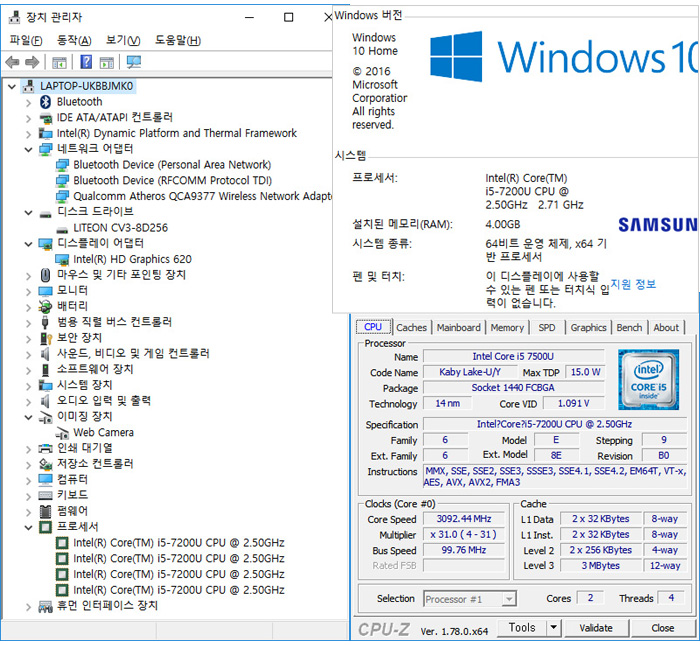Collapse the 프로세서 category

pos(29,528)
